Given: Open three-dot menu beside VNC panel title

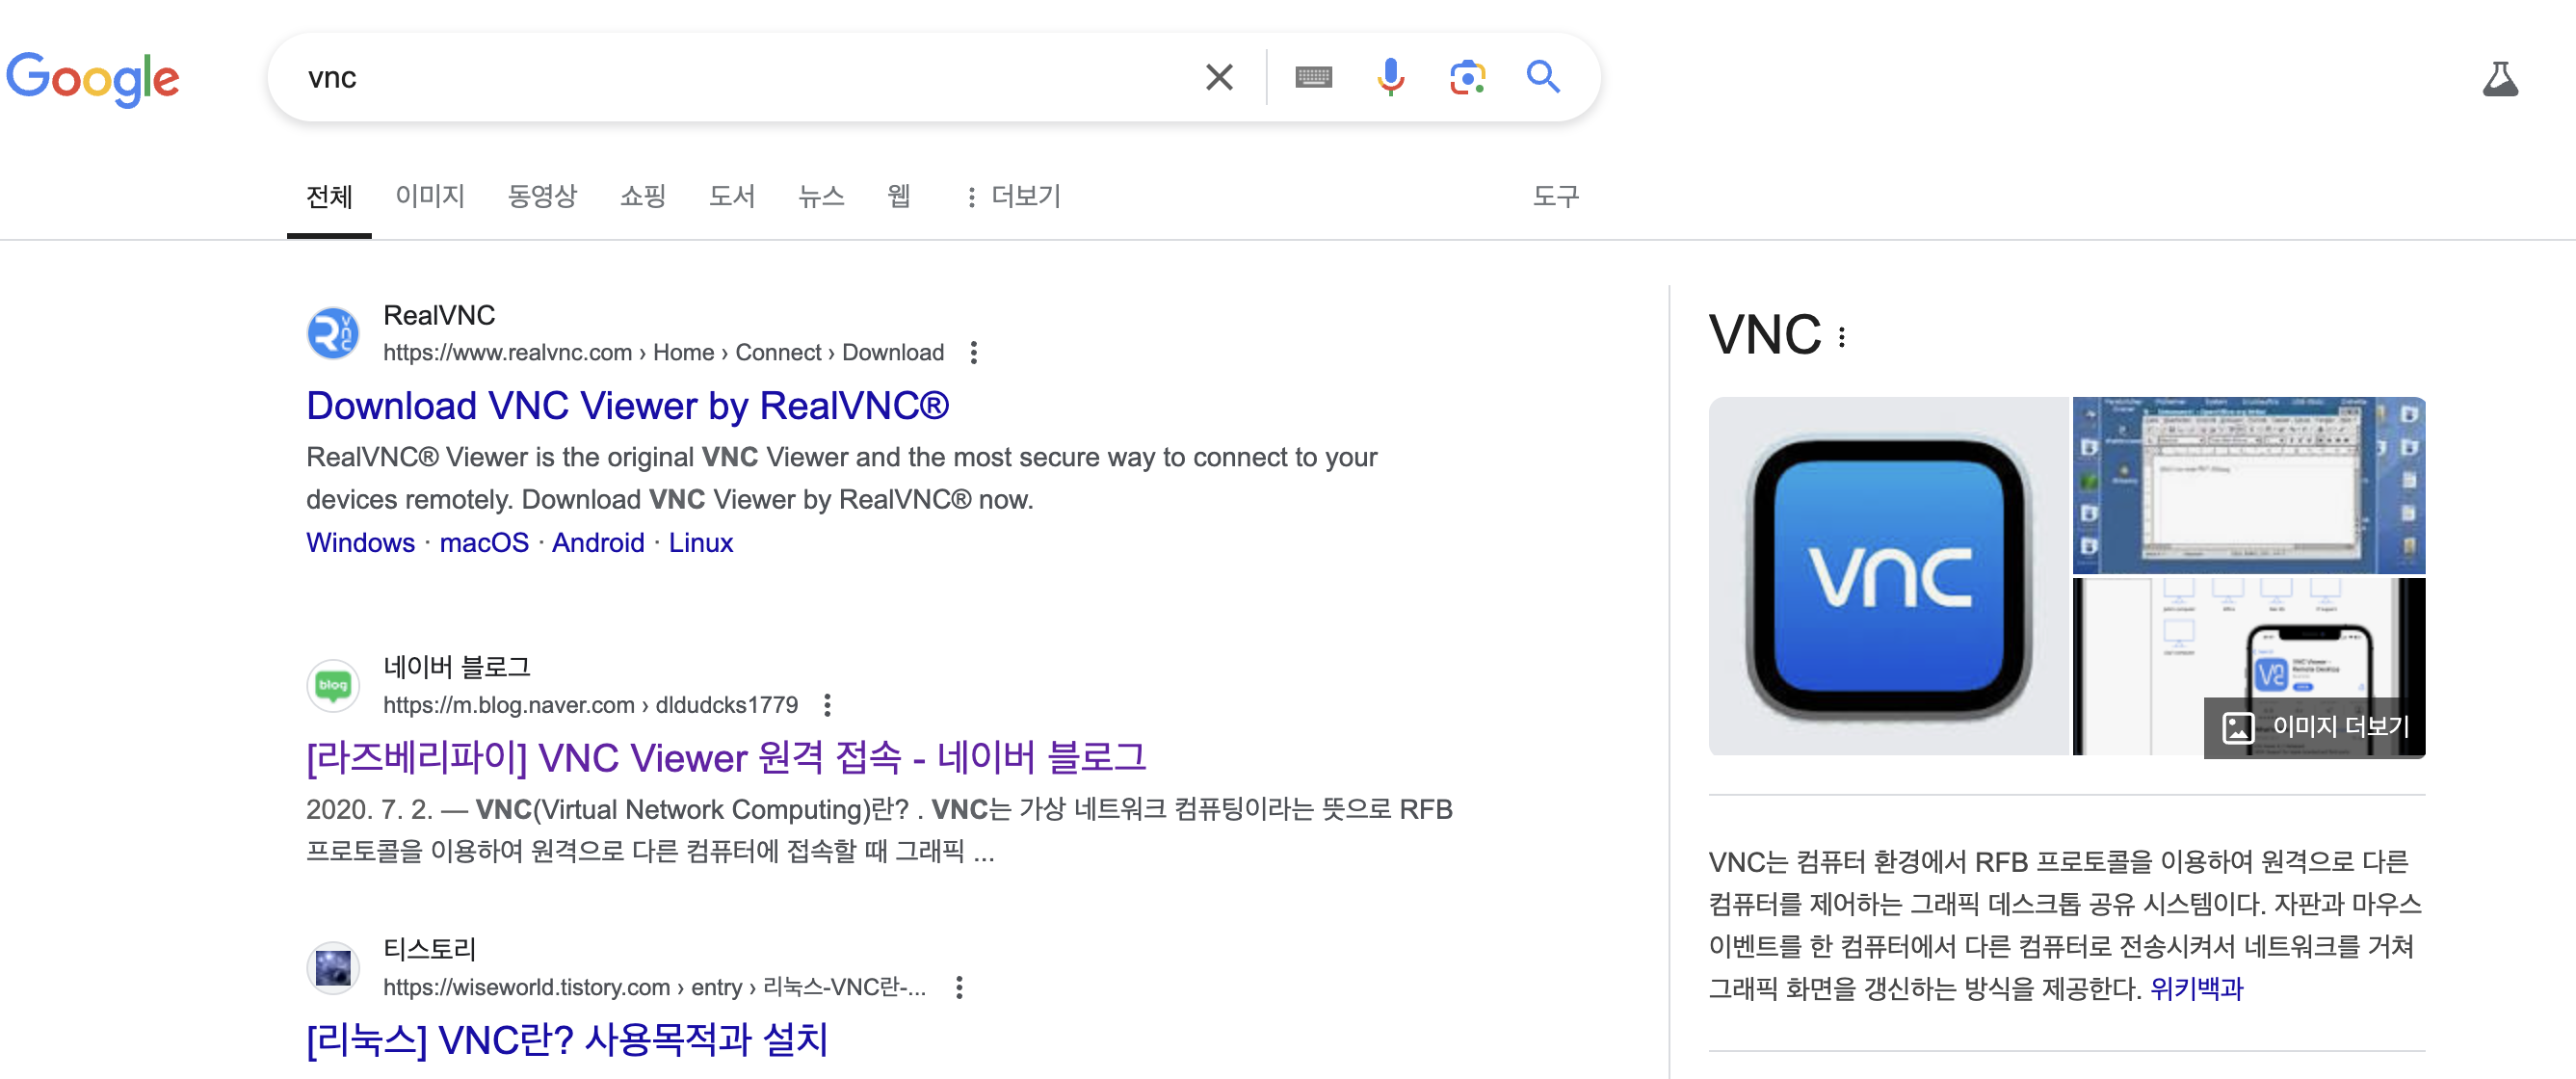Looking at the screenshot, I should point(1842,337).
